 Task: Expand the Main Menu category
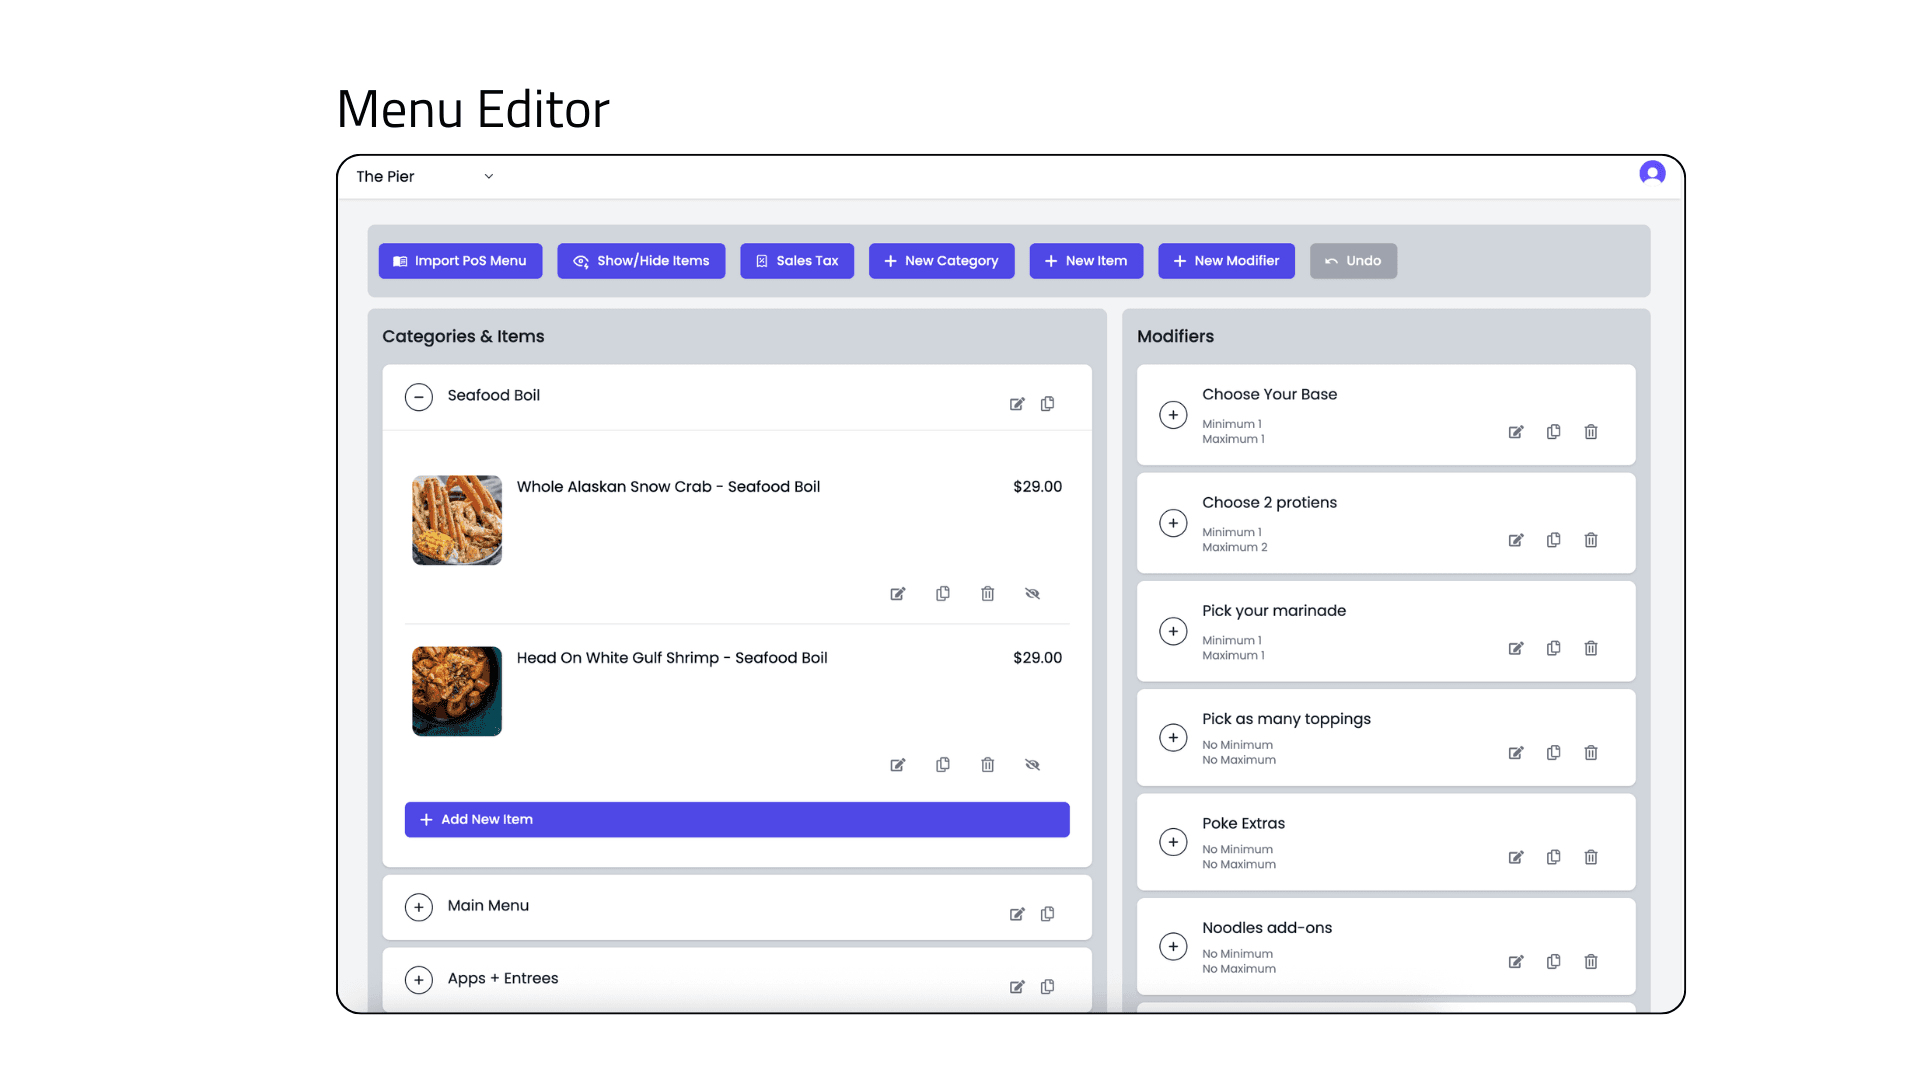419,907
